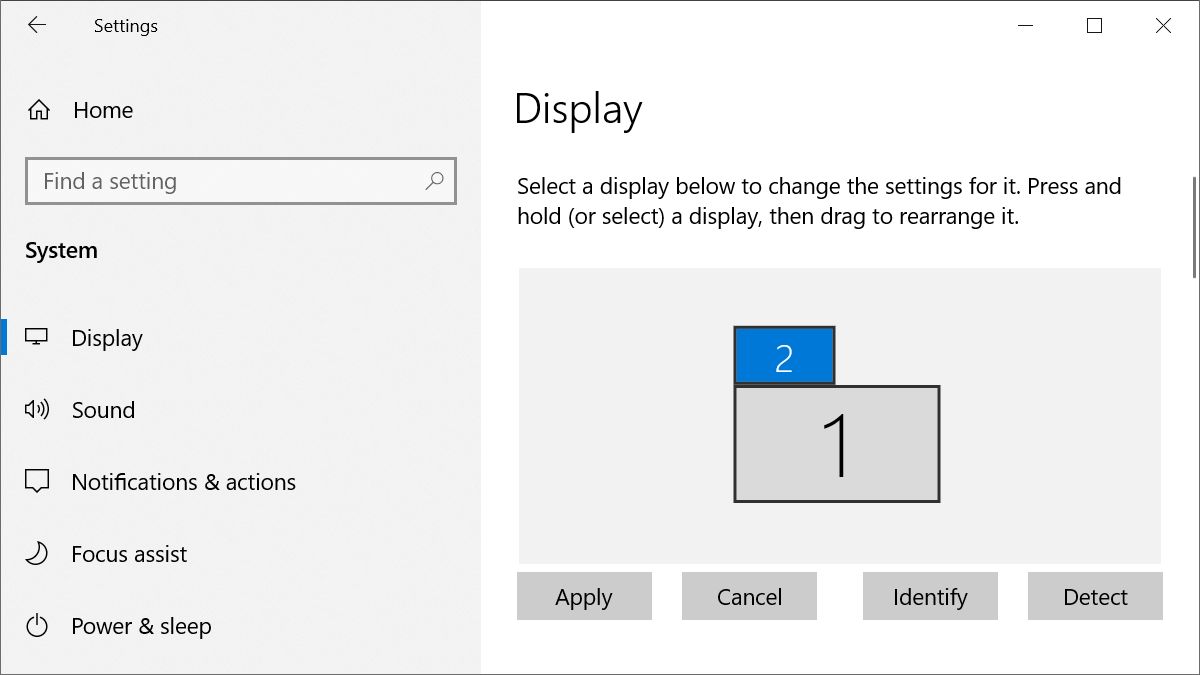Minimize the Settings window

click(x=1025, y=26)
